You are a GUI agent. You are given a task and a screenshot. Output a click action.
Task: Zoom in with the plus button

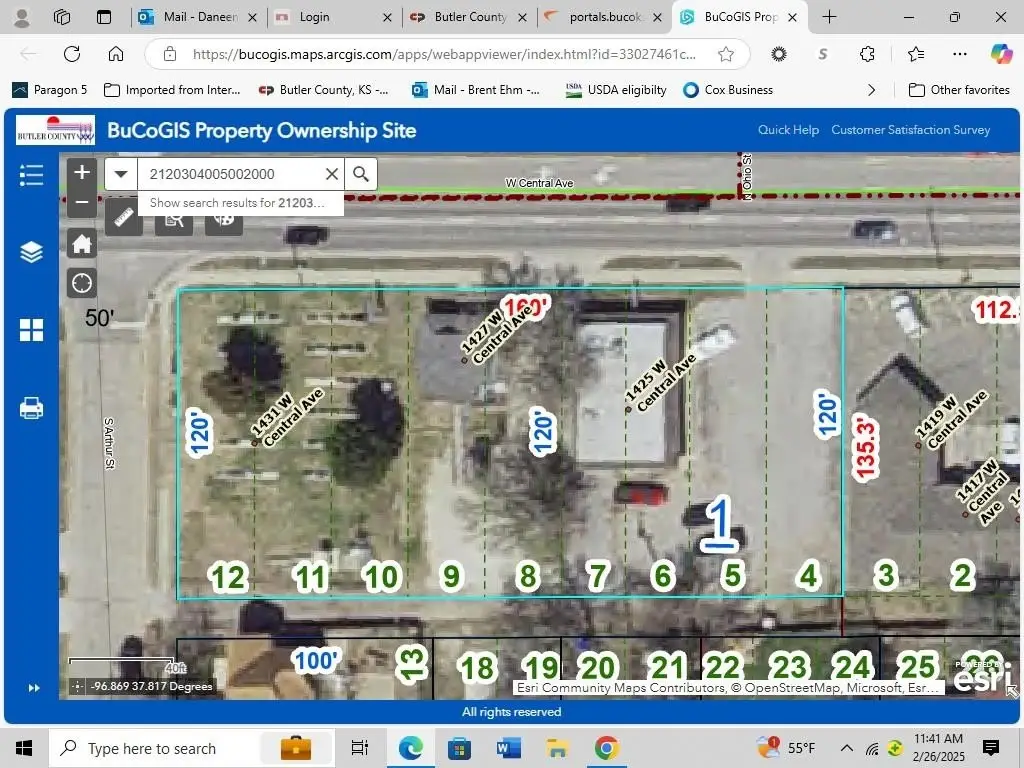point(82,172)
